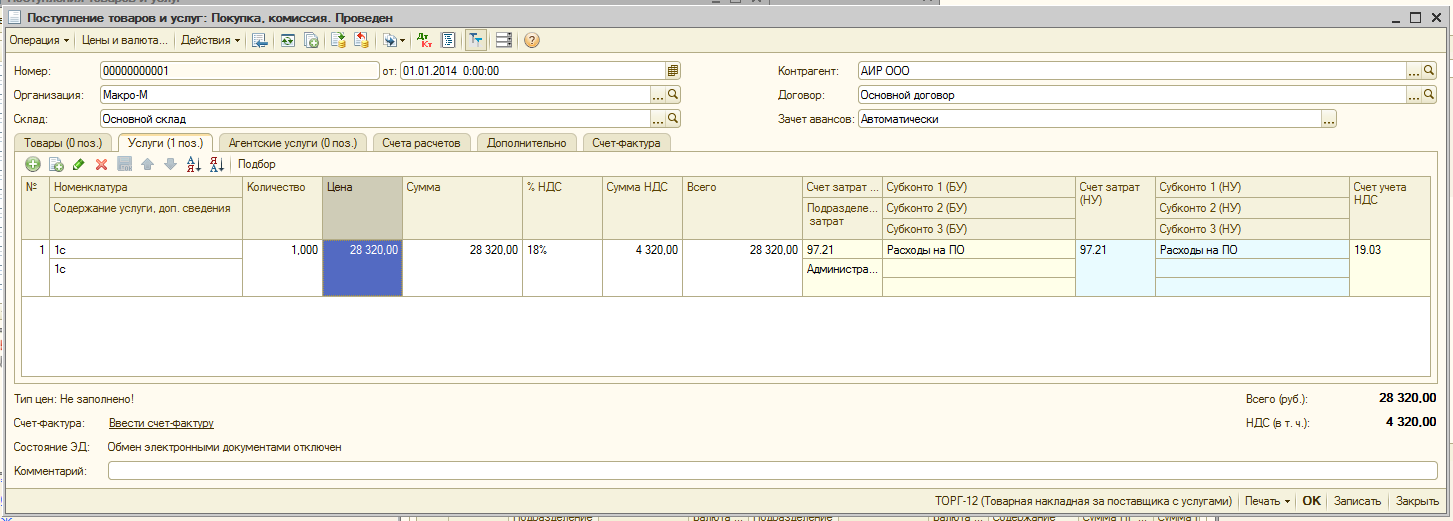Image resolution: width=1453 pixels, height=521 pixels.
Task: Switch to the Товары (0 поз.) tab
Action: pyautogui.click(x=63, y=143)
